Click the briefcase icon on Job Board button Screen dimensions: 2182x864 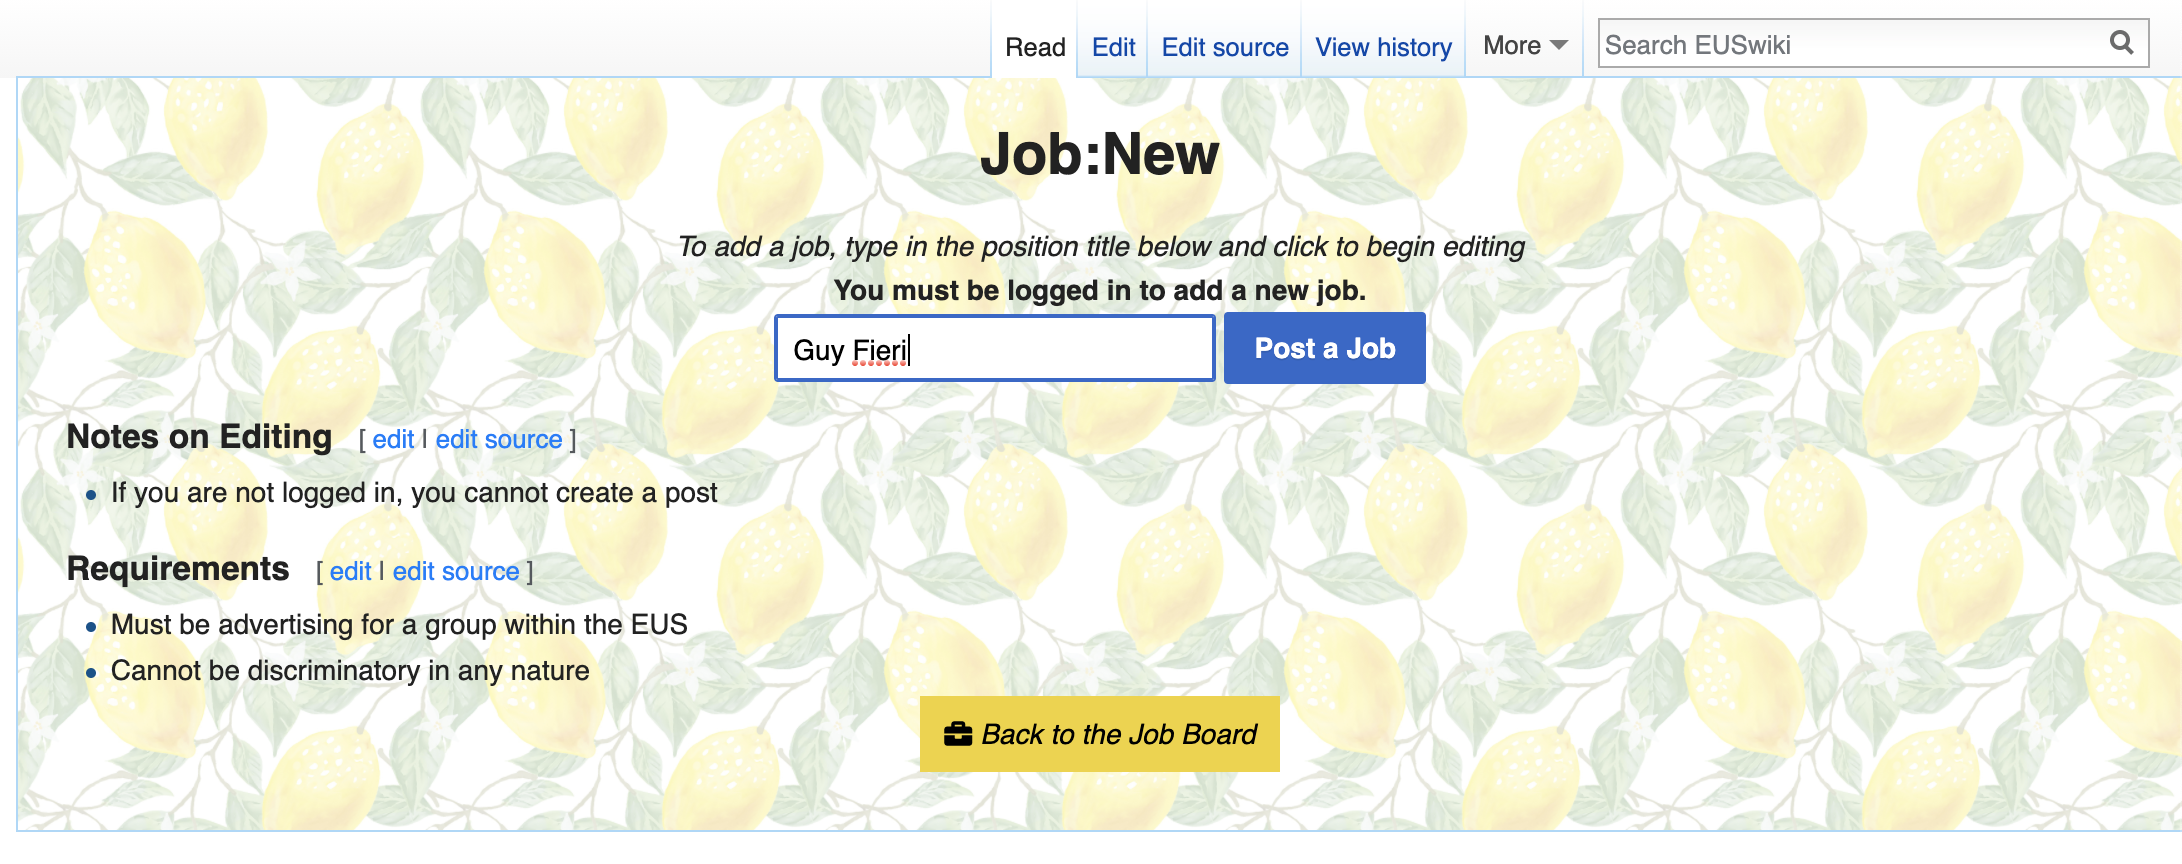(x=957, y=734)
